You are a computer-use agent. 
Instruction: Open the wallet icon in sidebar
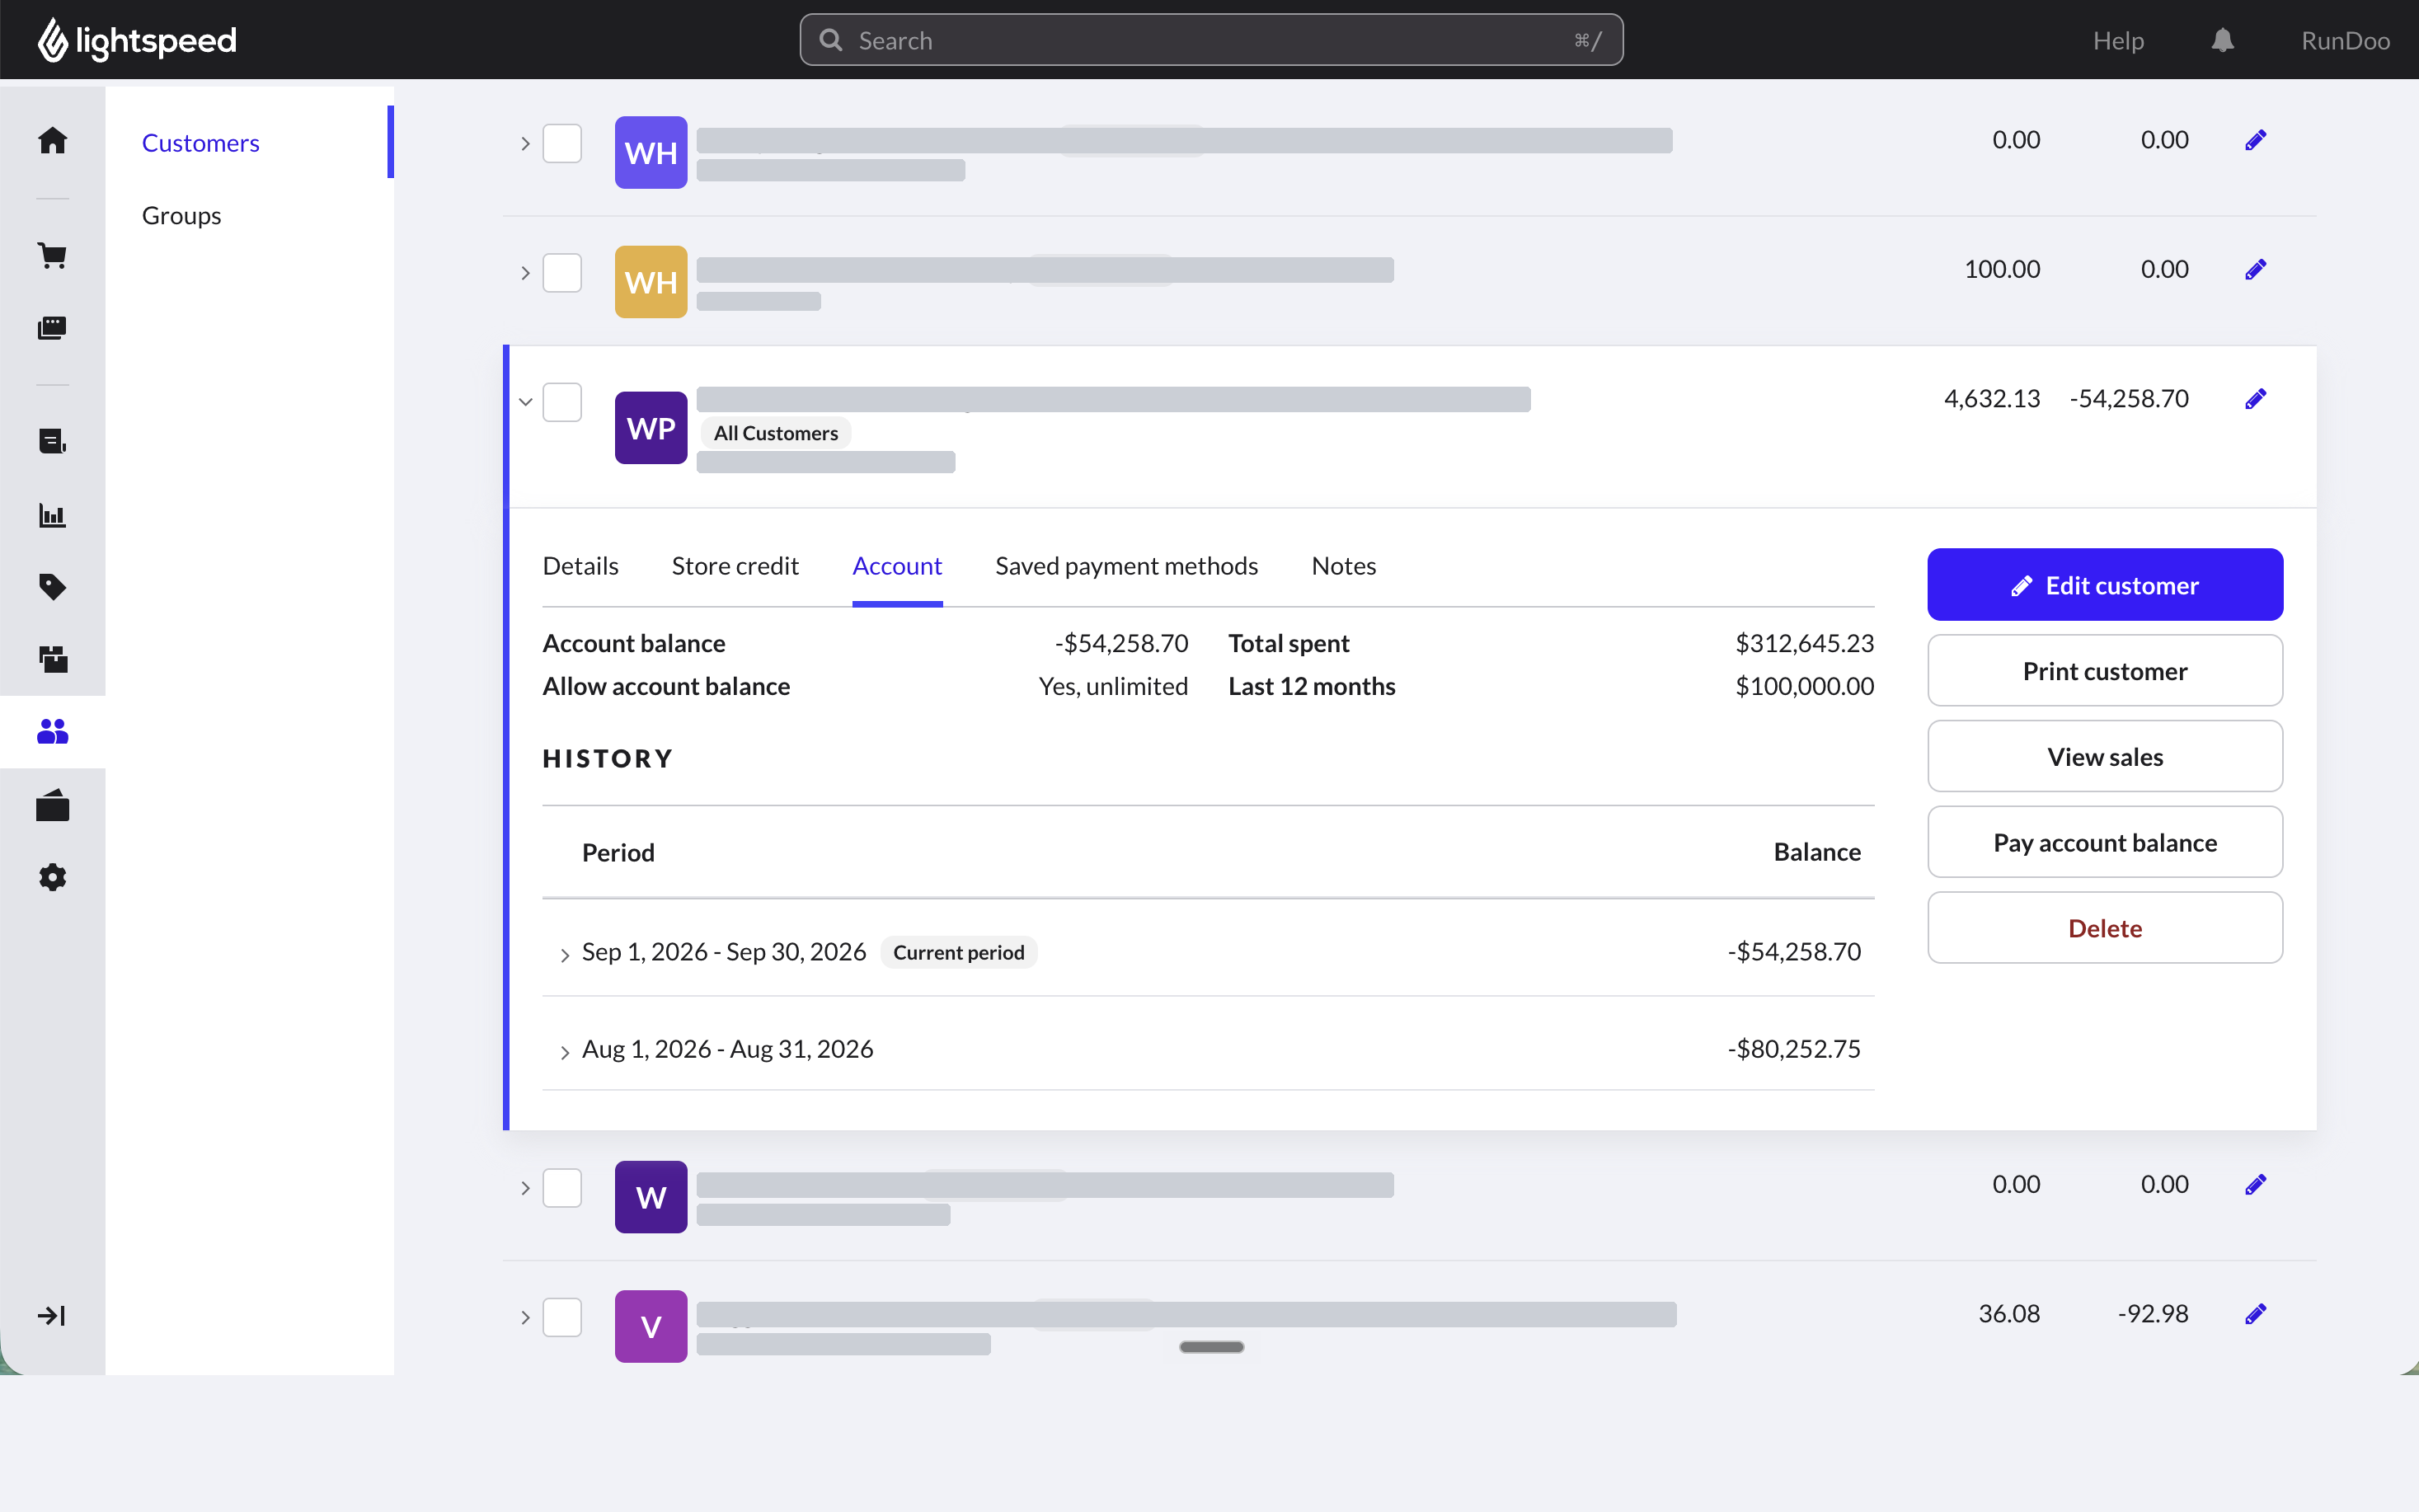point(52,805)
